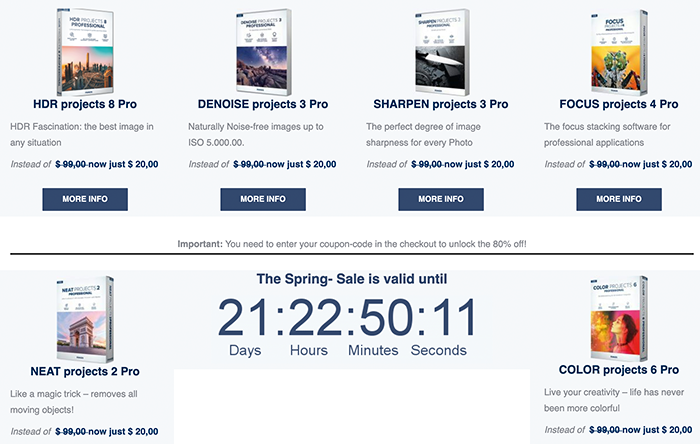The image size is (700, 444).
Task: Click the 'Important' coupon-code notice text
Action: click(x=352, y=244)
